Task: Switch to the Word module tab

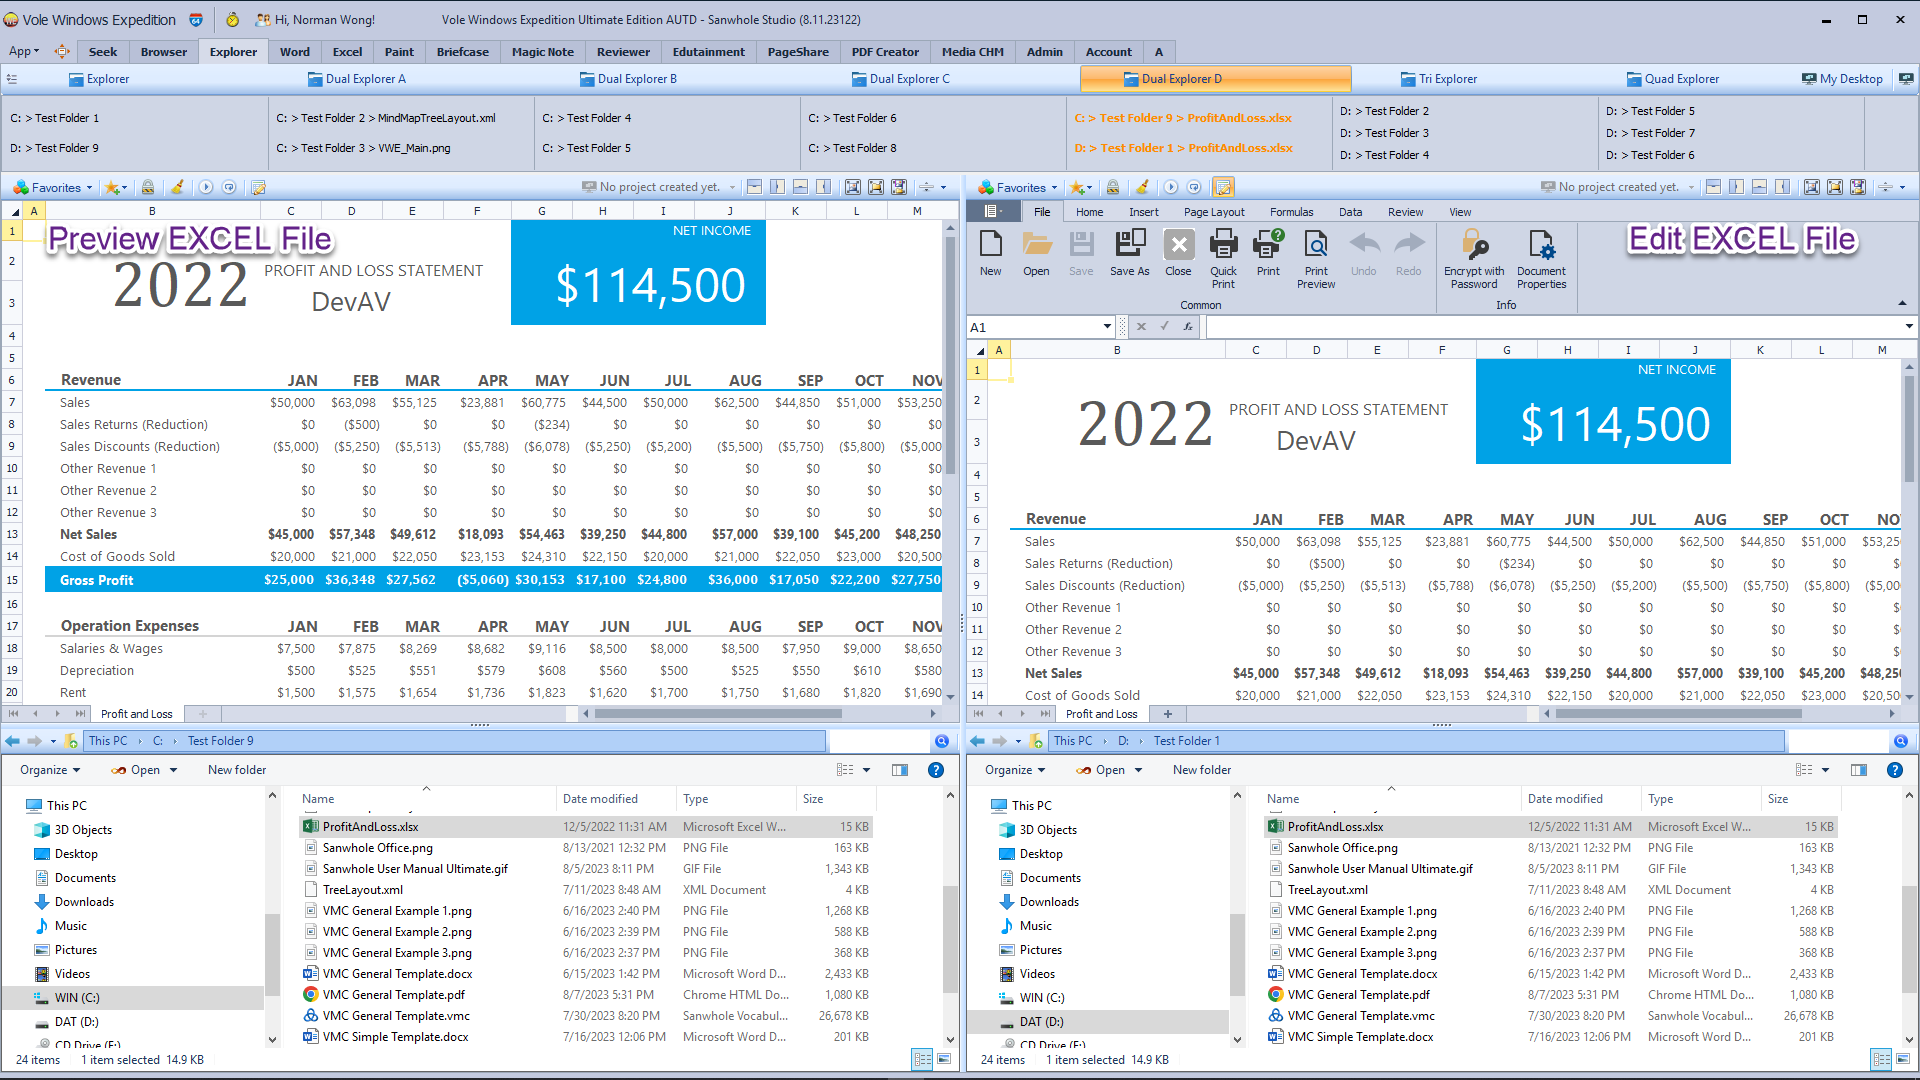Action: [x=294, y=51]
